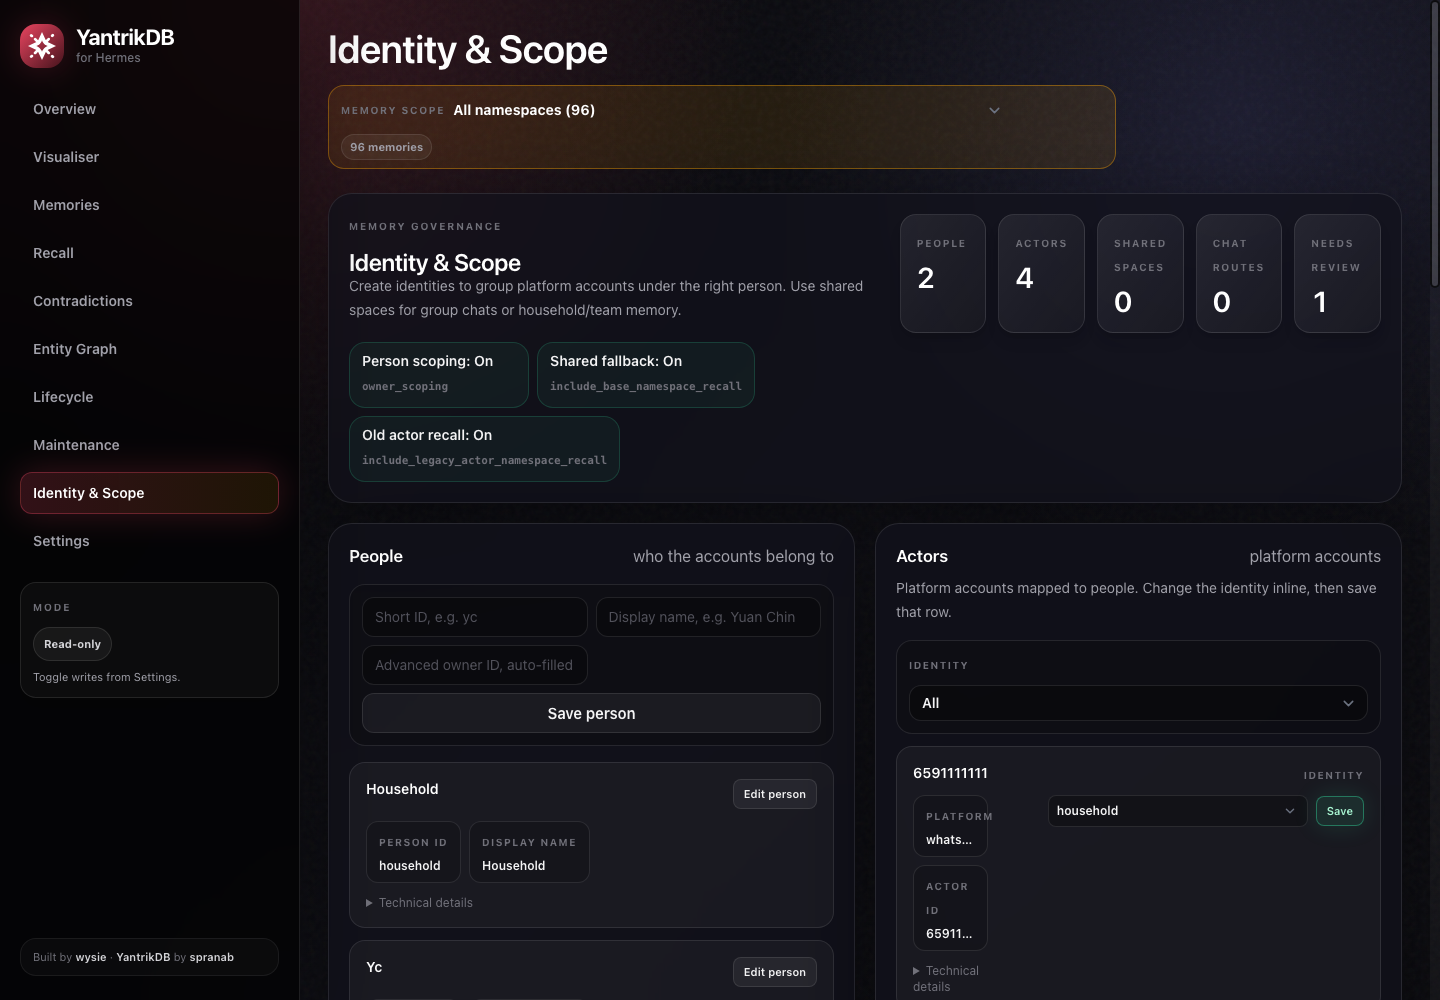1440x1000 pixels.
Task: Toggle Person scoping setting
Action: pos(438,375)
